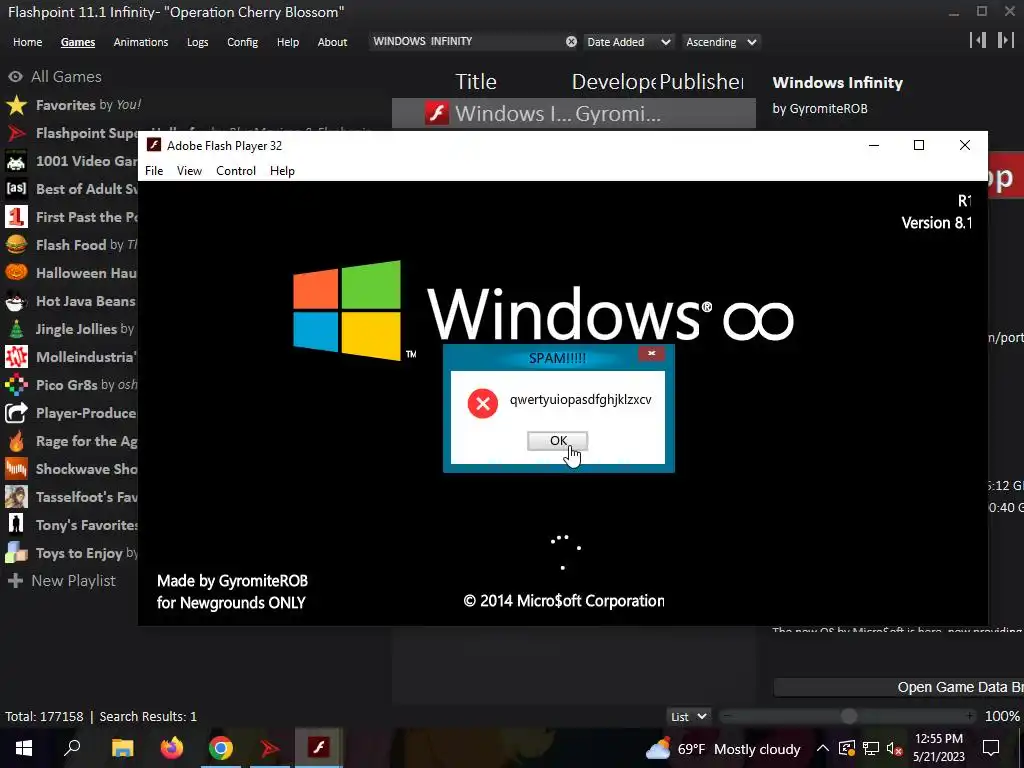Open the 1001 Video Games playlist icon
The image size is (1024, 768).
coord(16,161)
